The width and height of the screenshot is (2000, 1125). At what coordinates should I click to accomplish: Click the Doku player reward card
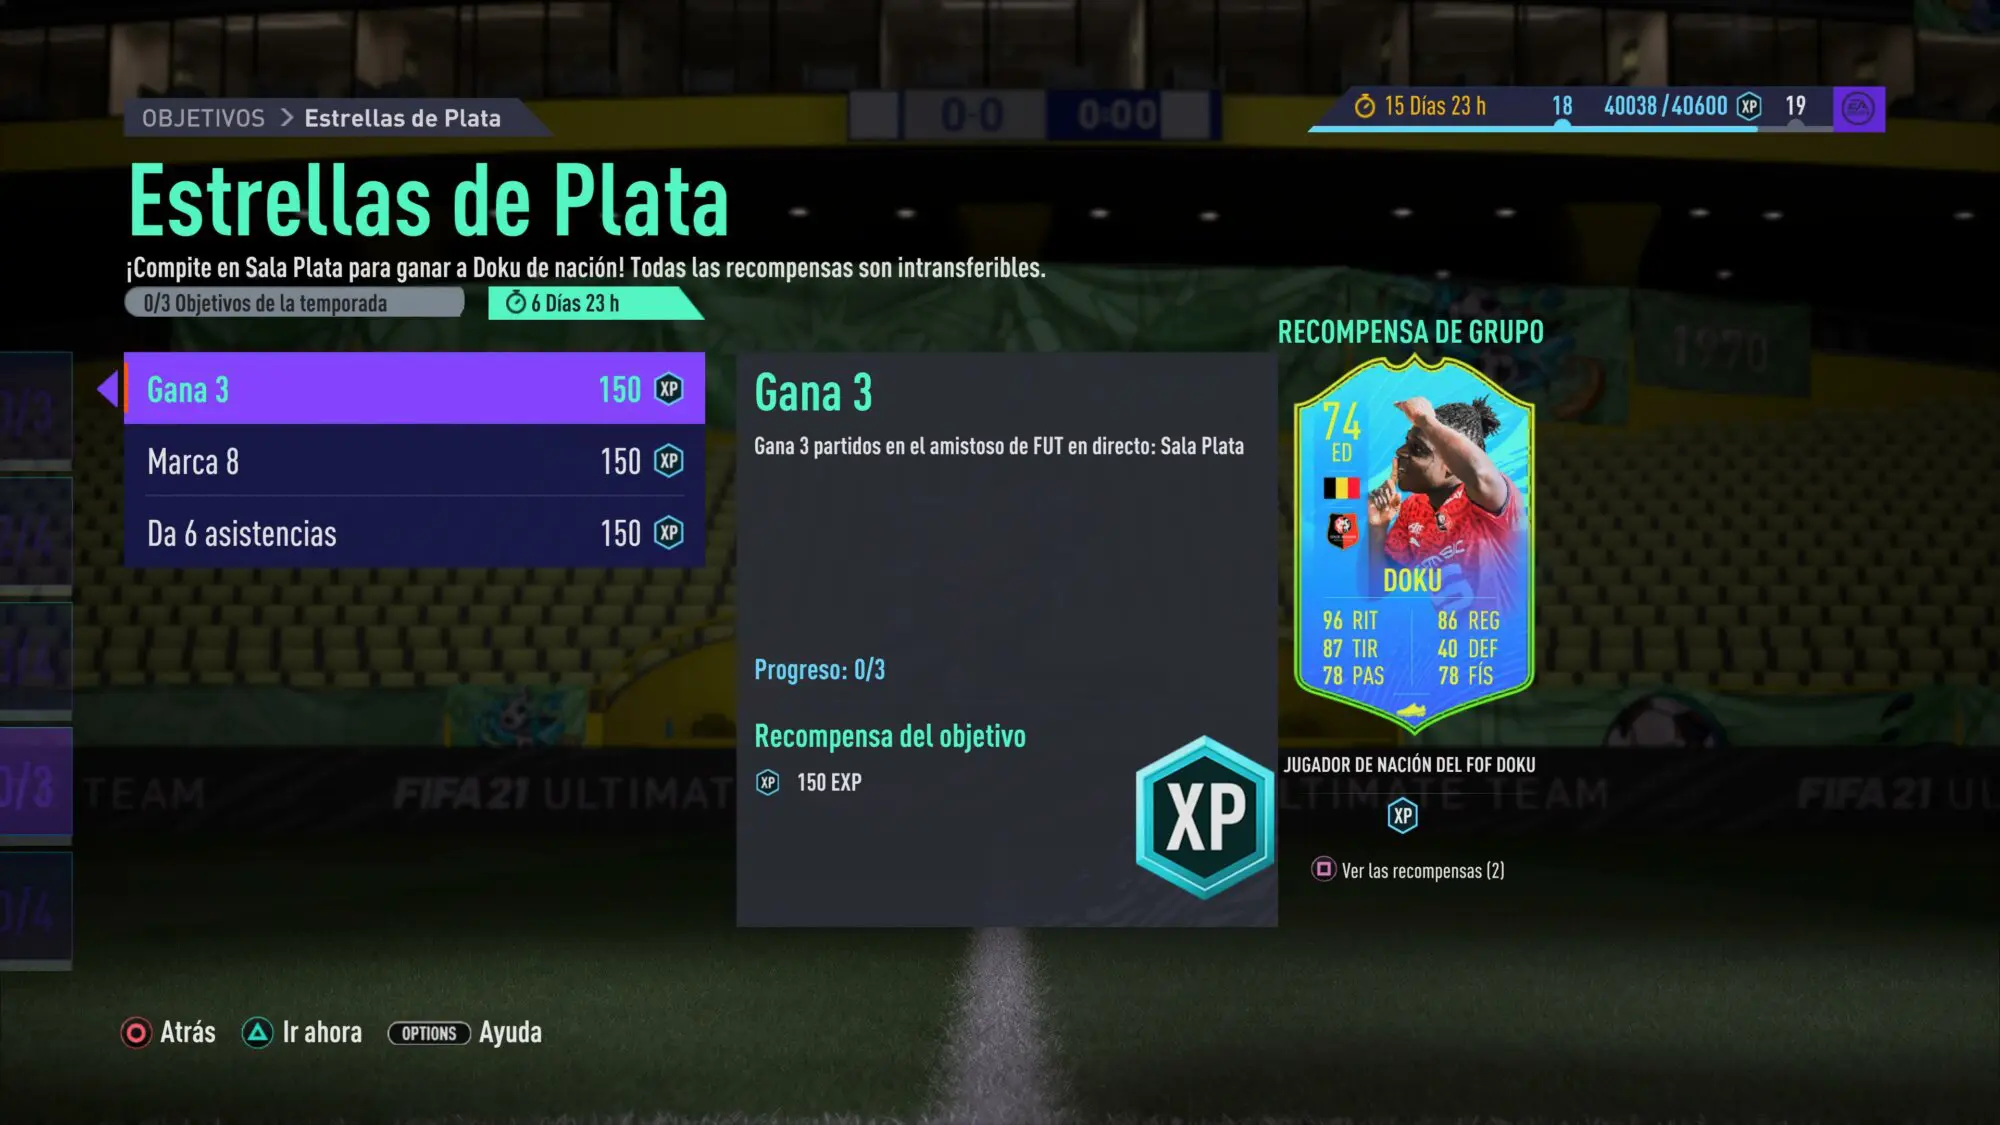point(1413,544)
